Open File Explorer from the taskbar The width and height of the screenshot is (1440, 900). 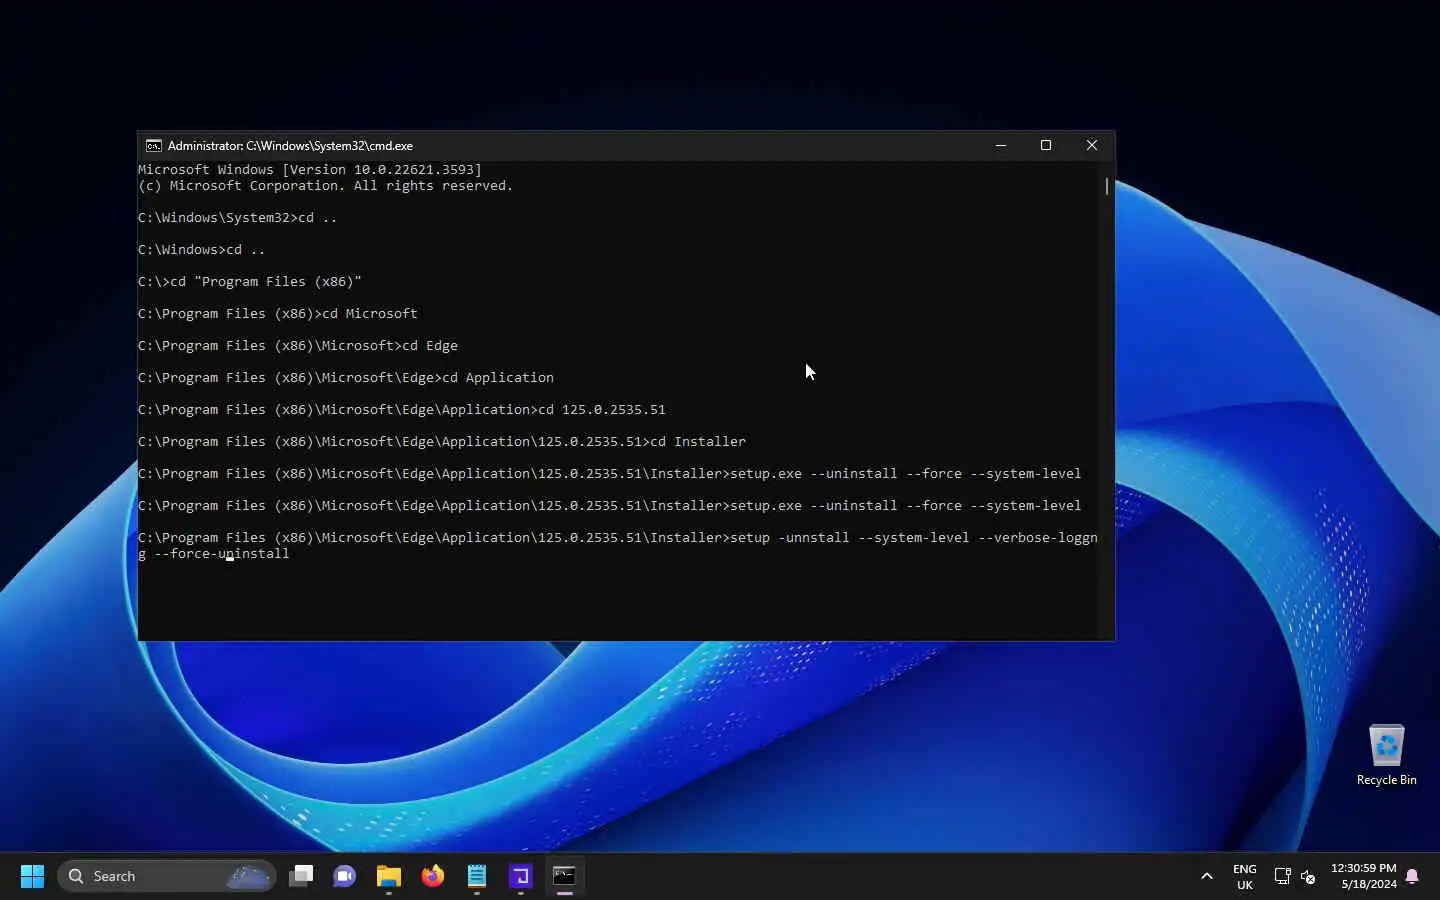coord(389,876)
